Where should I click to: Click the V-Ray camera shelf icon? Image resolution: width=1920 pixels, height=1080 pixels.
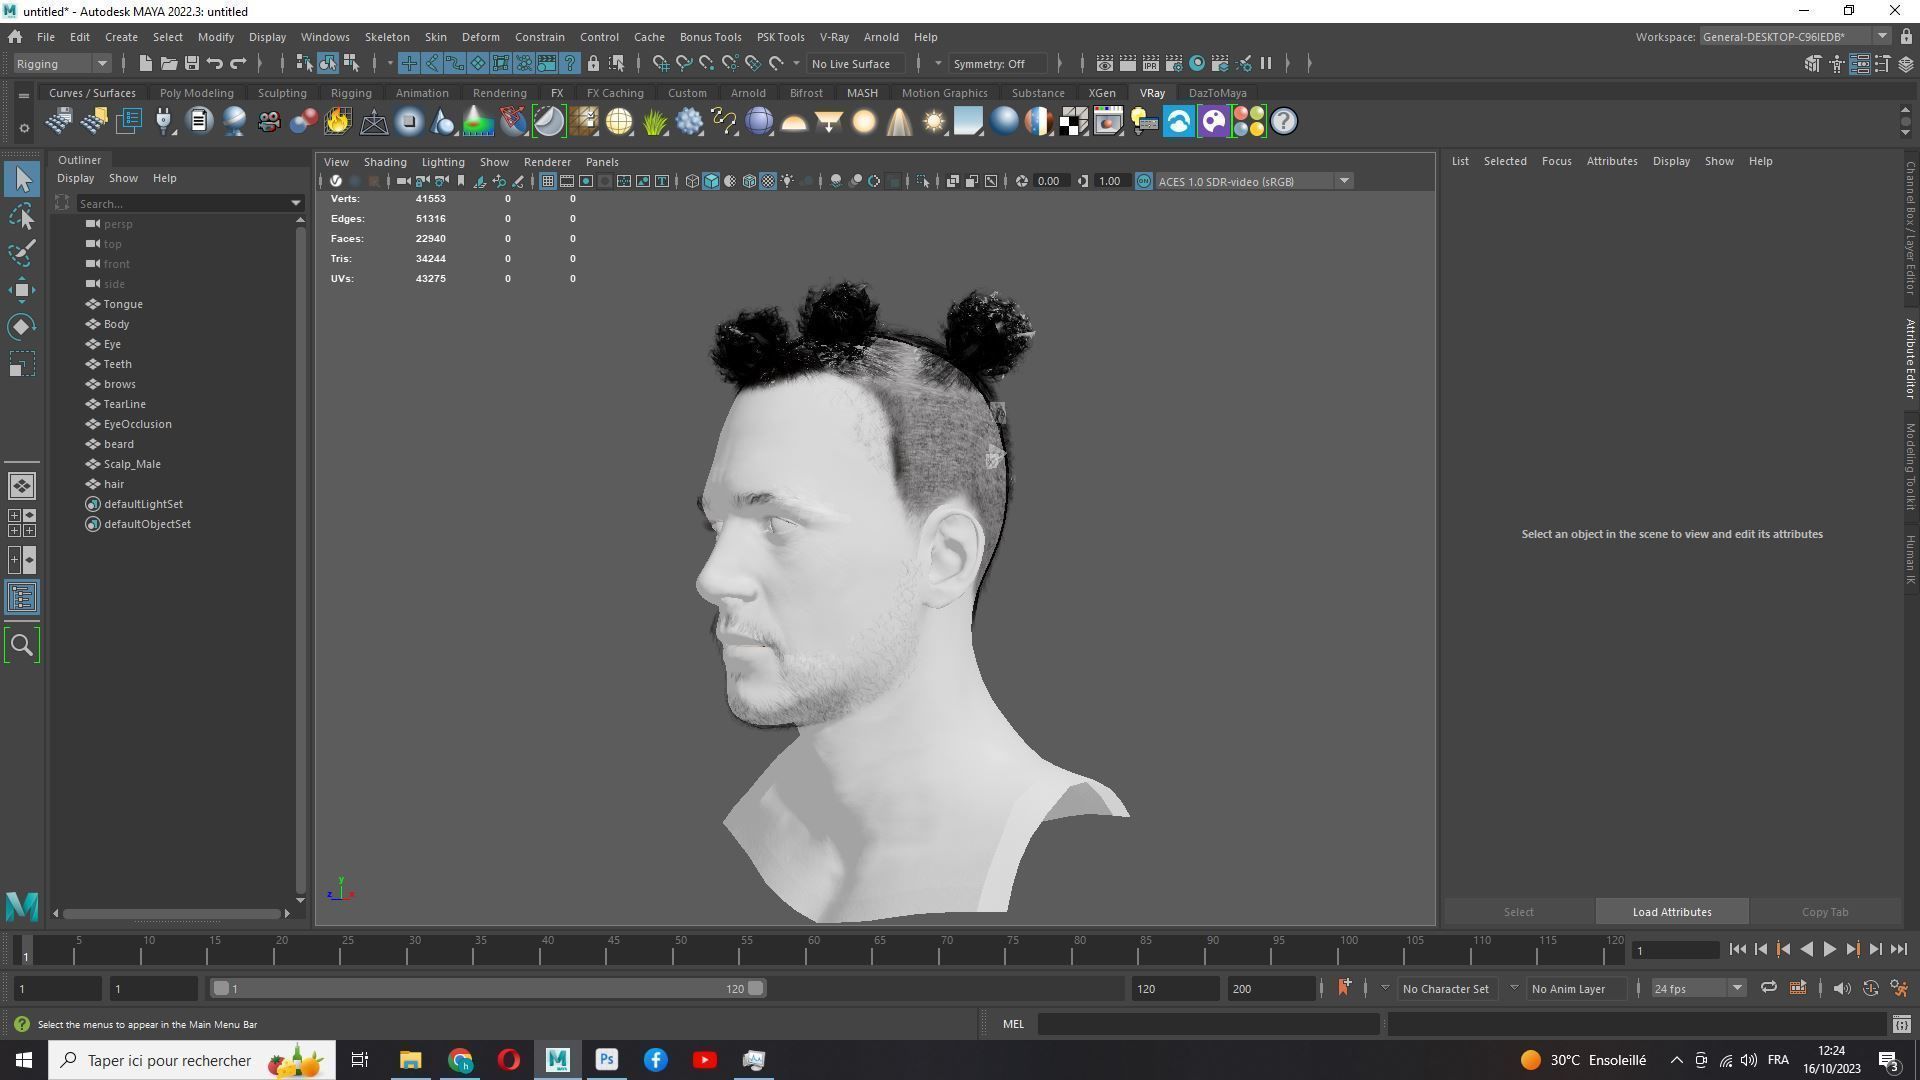(269, 122)
